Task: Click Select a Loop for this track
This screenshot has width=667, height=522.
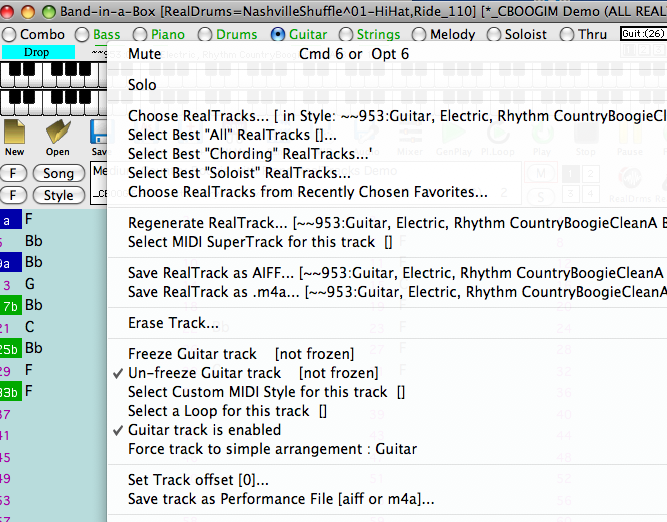Action: coord(387,411)
